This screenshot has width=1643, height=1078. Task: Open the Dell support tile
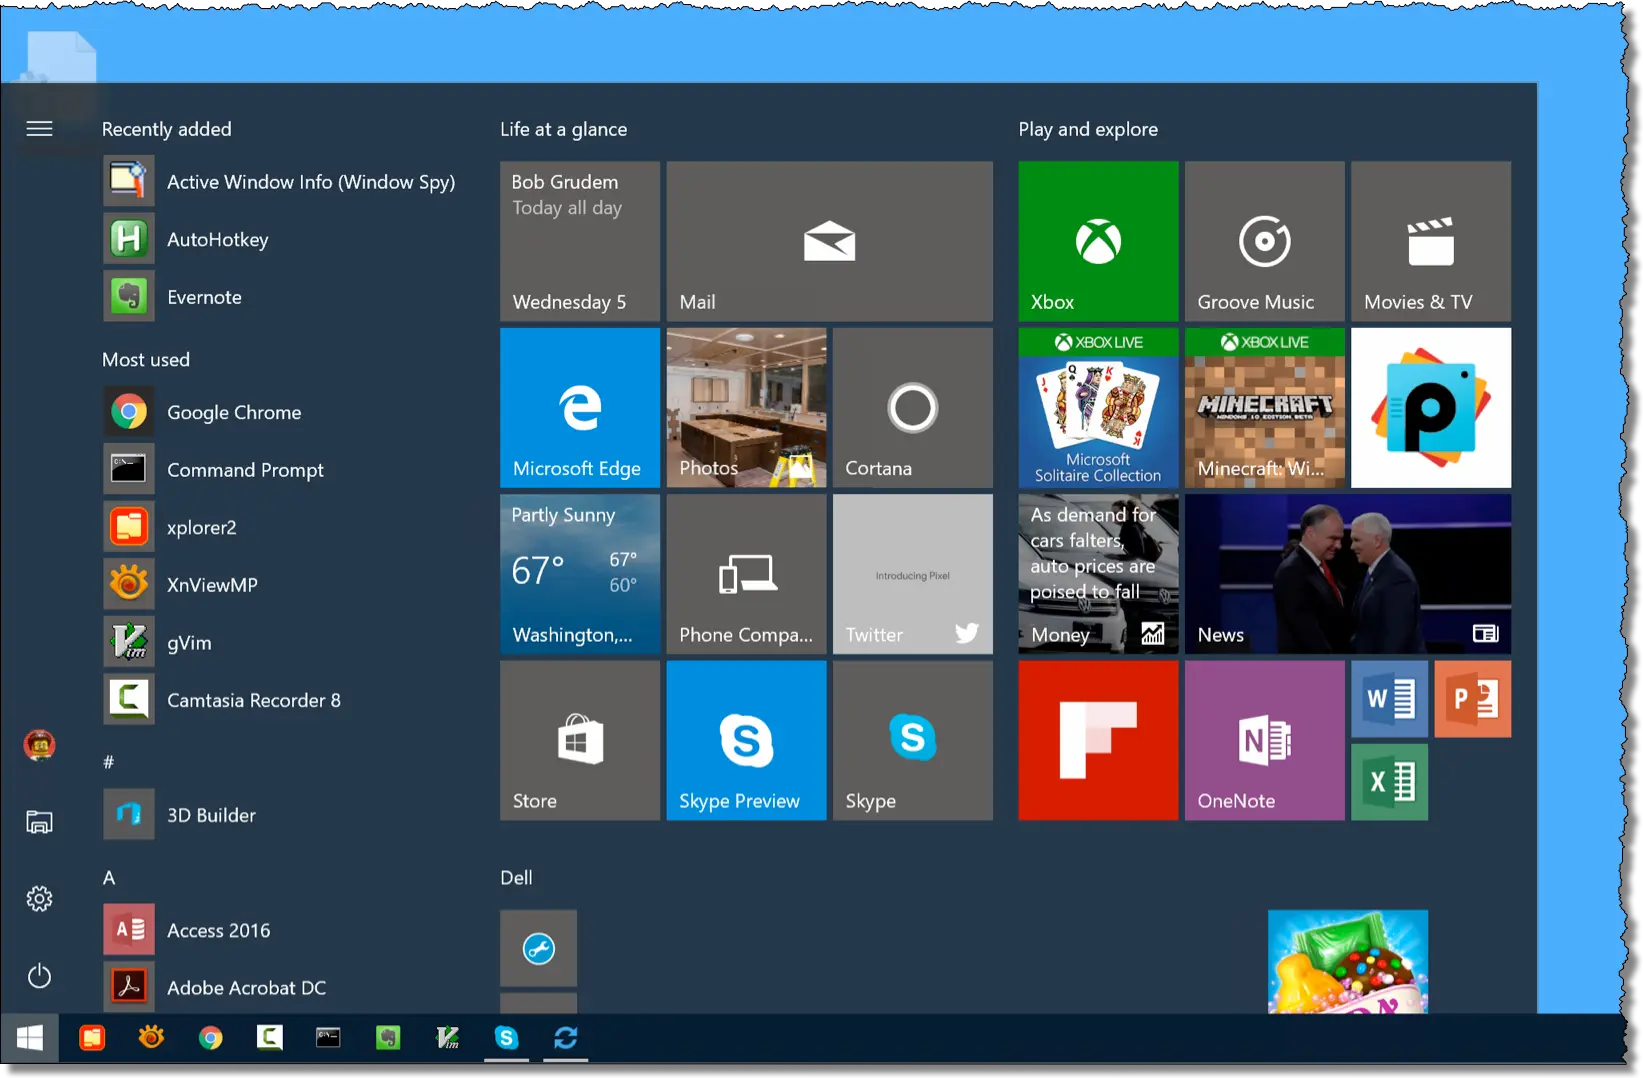(x=538, y=948)
